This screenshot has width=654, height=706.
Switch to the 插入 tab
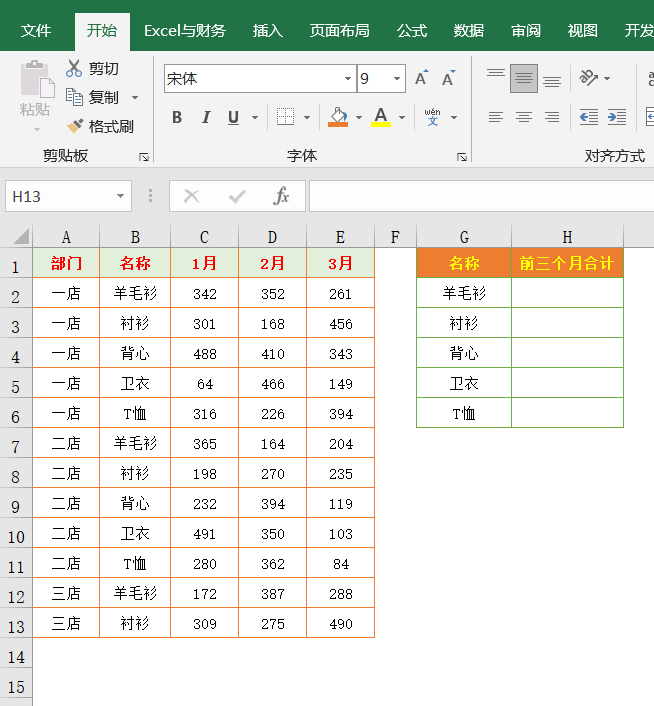(268, 30)
